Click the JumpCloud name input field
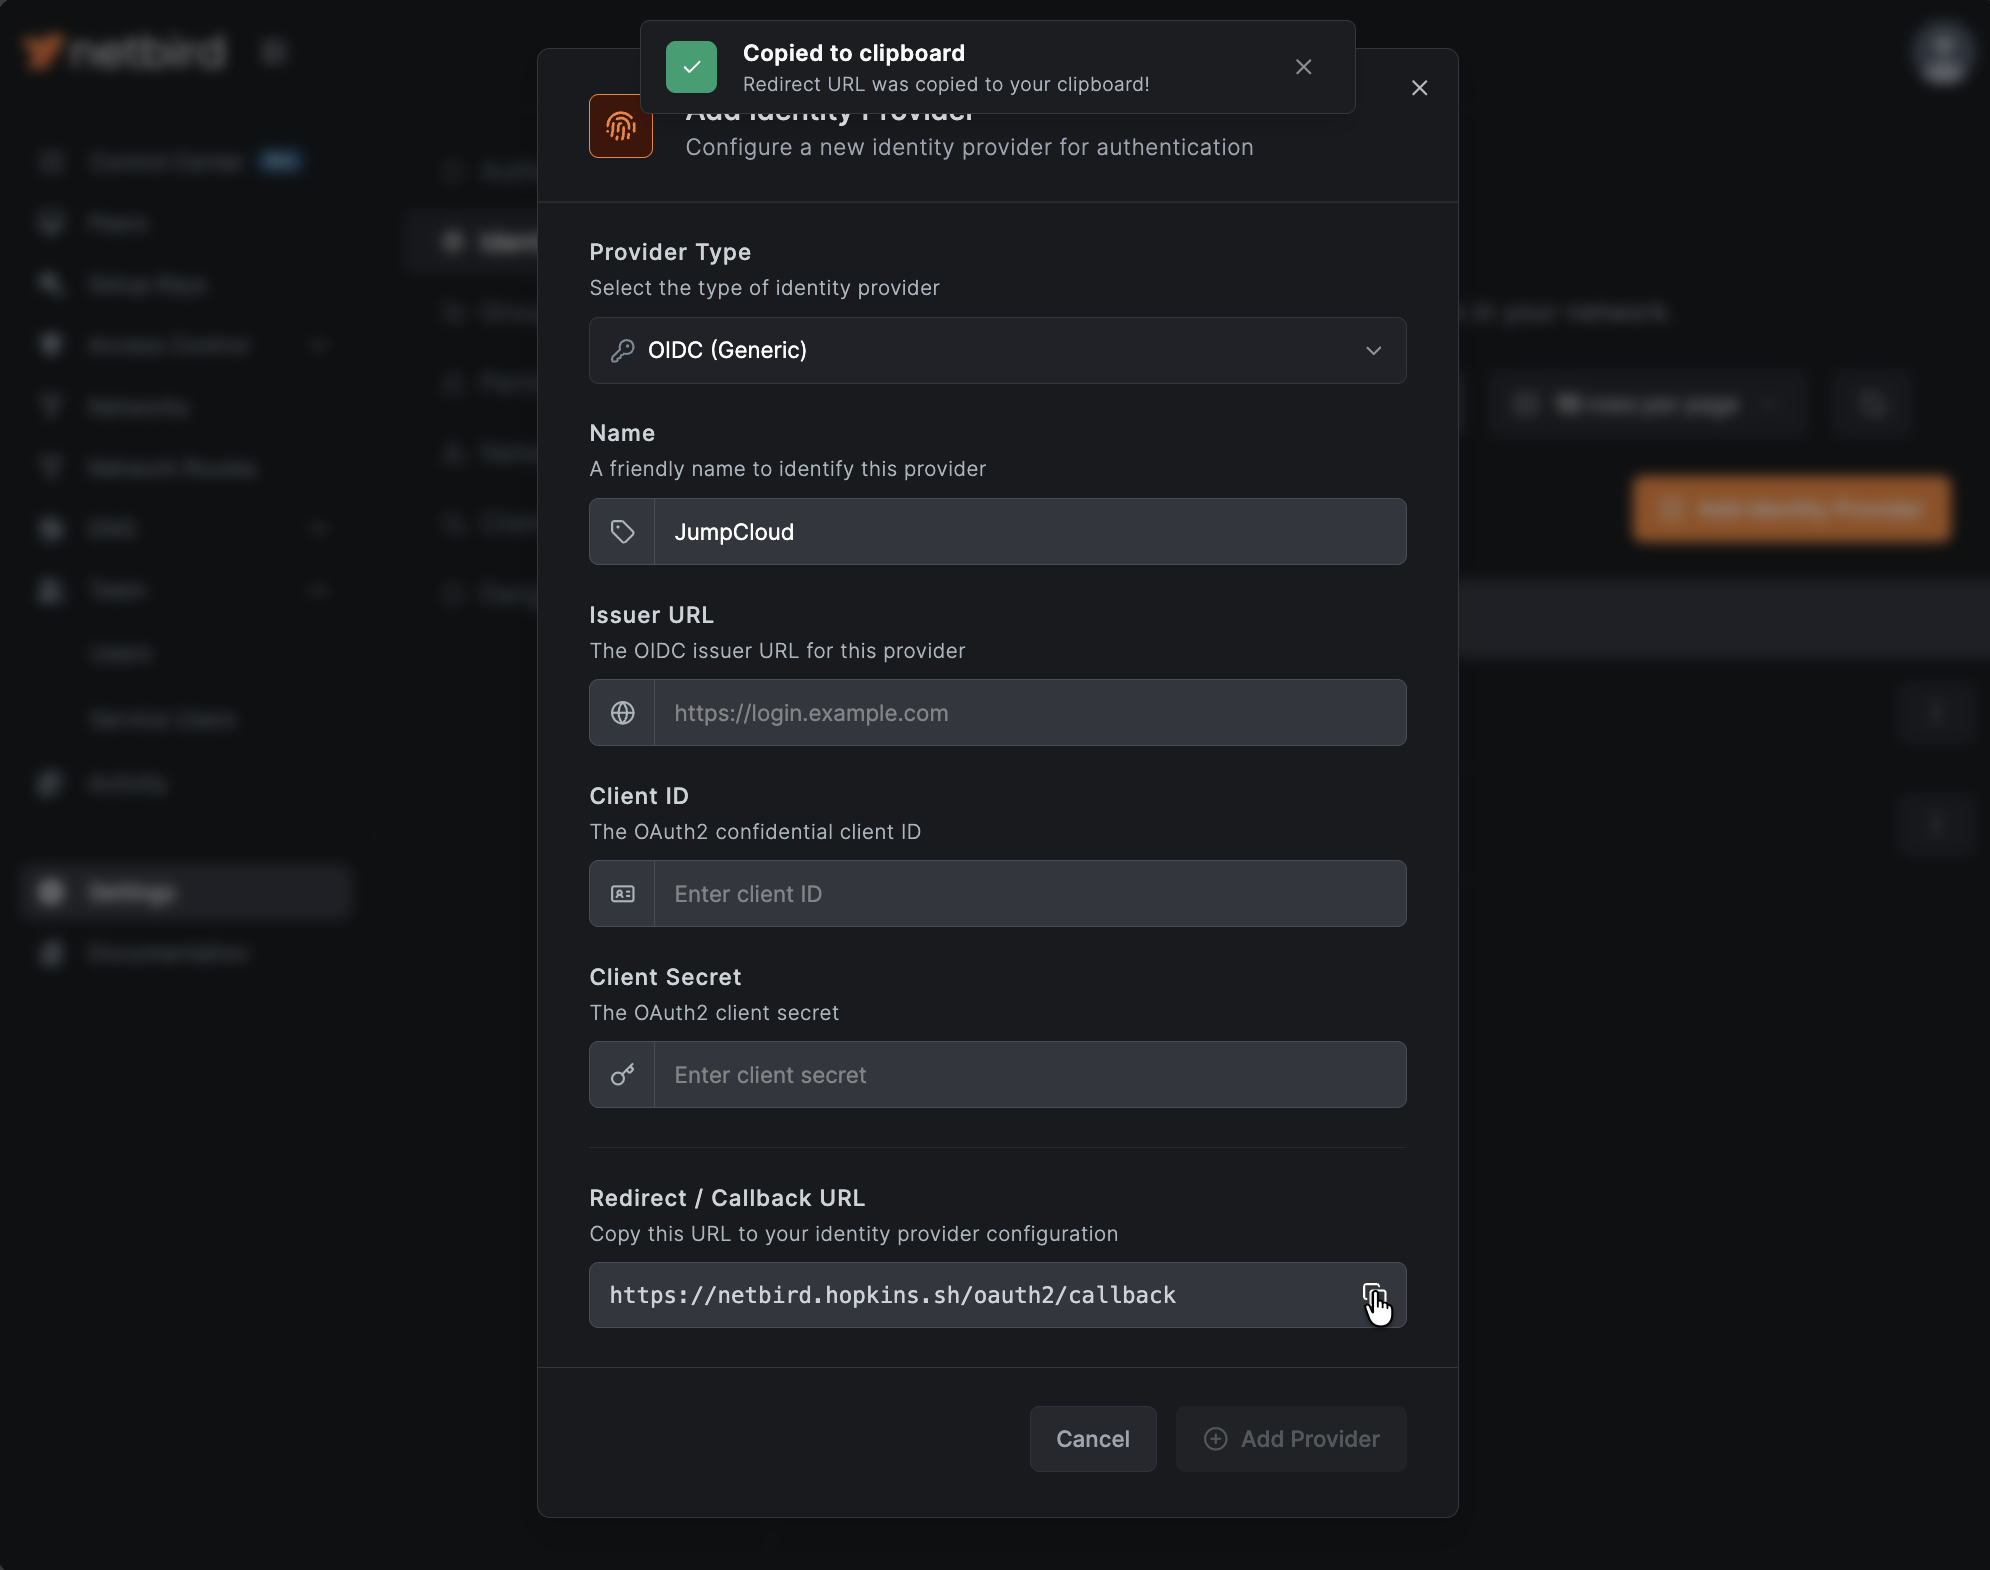This screenshot has width=1990, height=1570. pos(1028,532)
